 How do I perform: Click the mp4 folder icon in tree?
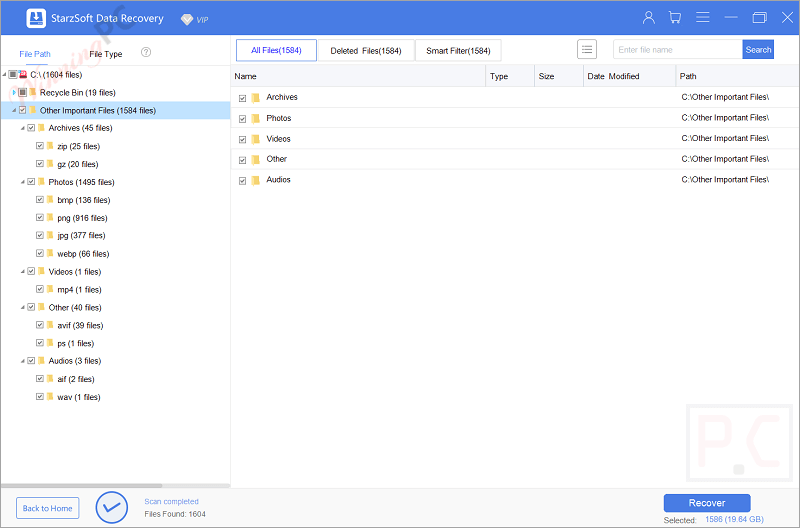[50, 289]
